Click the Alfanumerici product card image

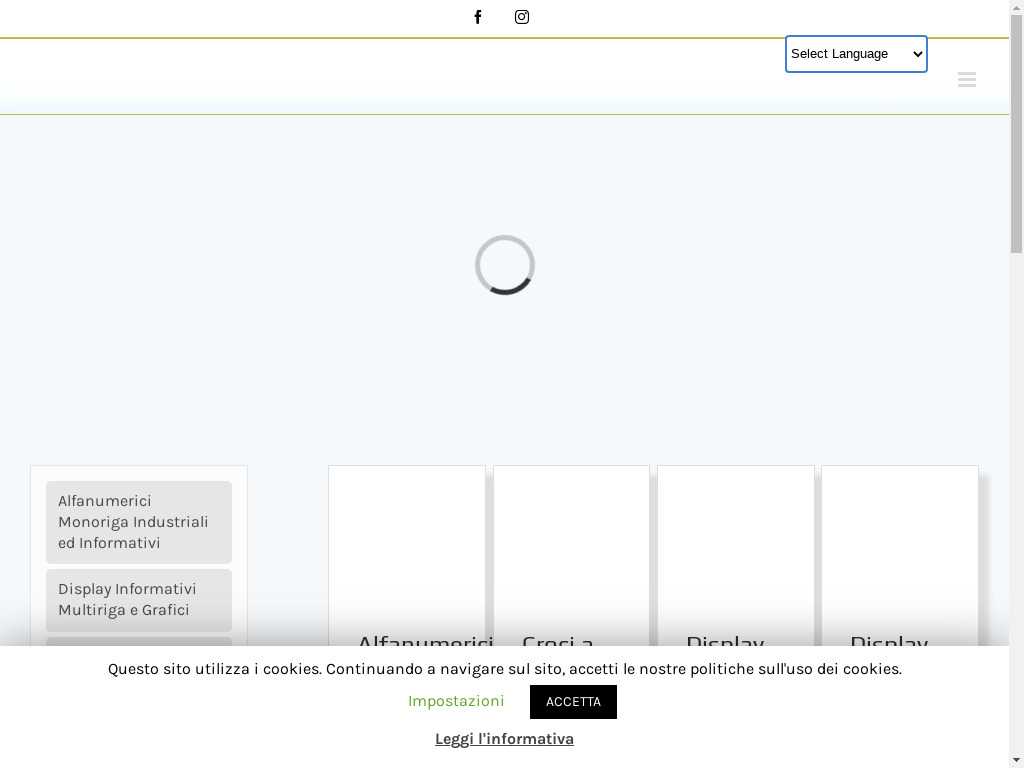(x=407, y=540)
